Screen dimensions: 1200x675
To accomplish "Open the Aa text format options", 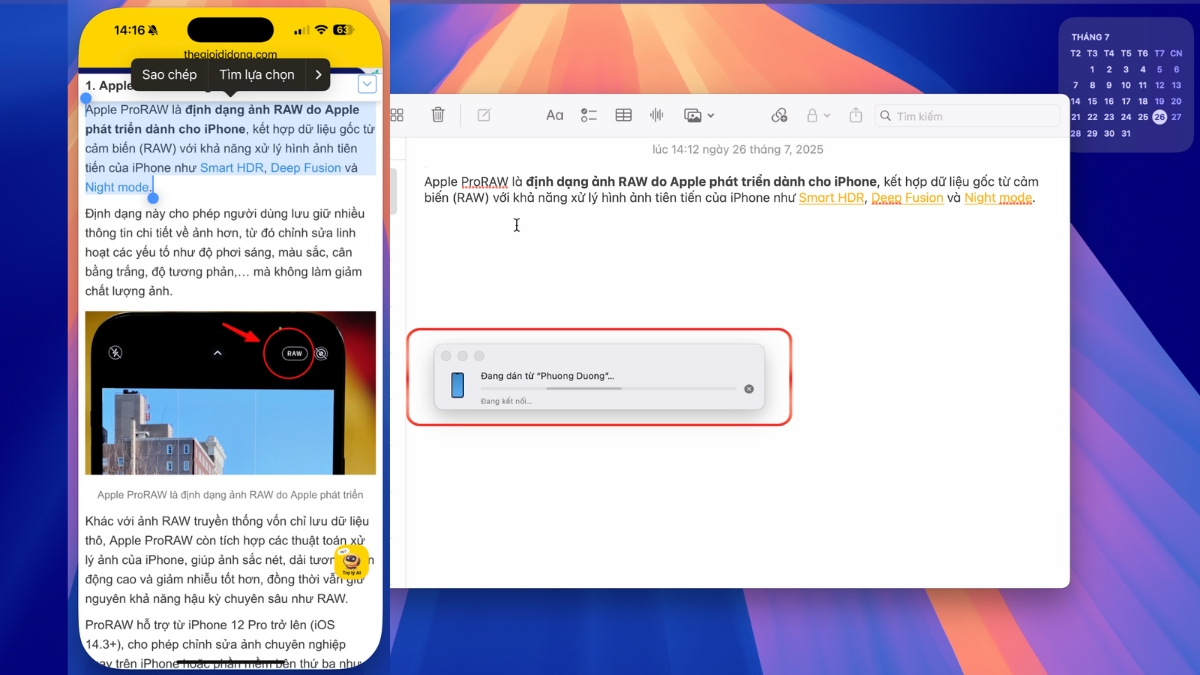I will click(554, 116).
